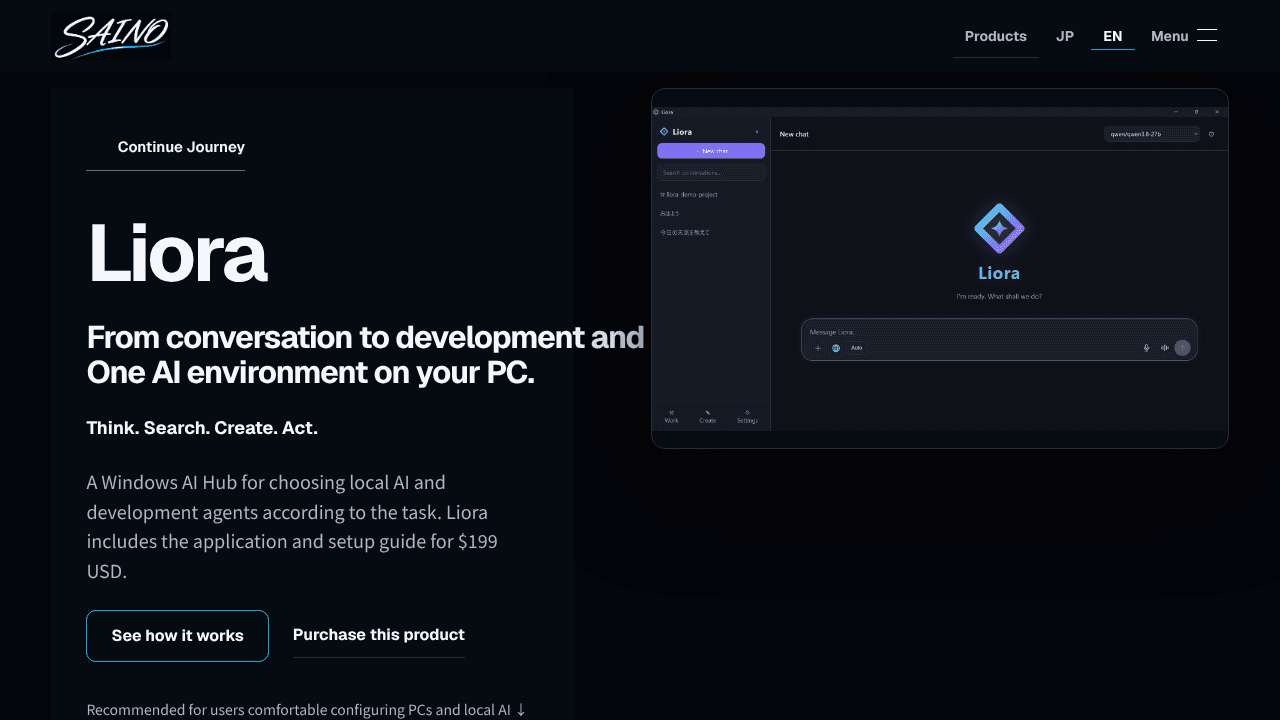This screenshot has height=720, width=1280.
Task: Click the Think. Search. Create. Act. tagline
Action: pyautogui.click(x=202, y=428)
